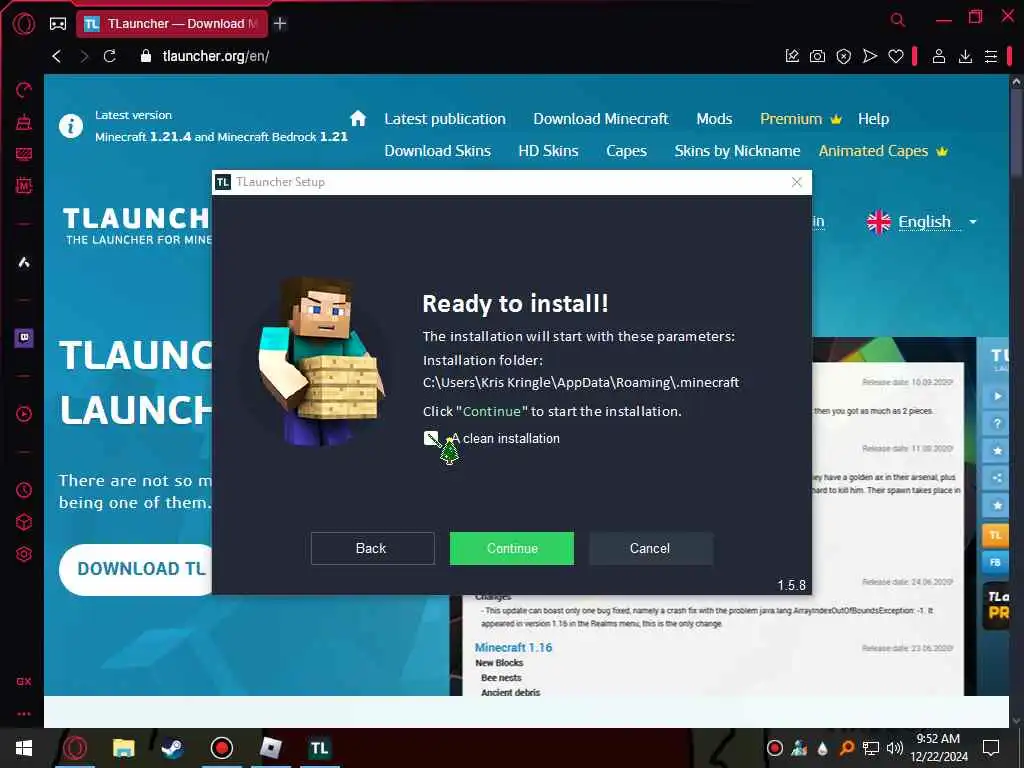Open Download Skins menu item
1024x768 pixels.
tap(438, 151)
